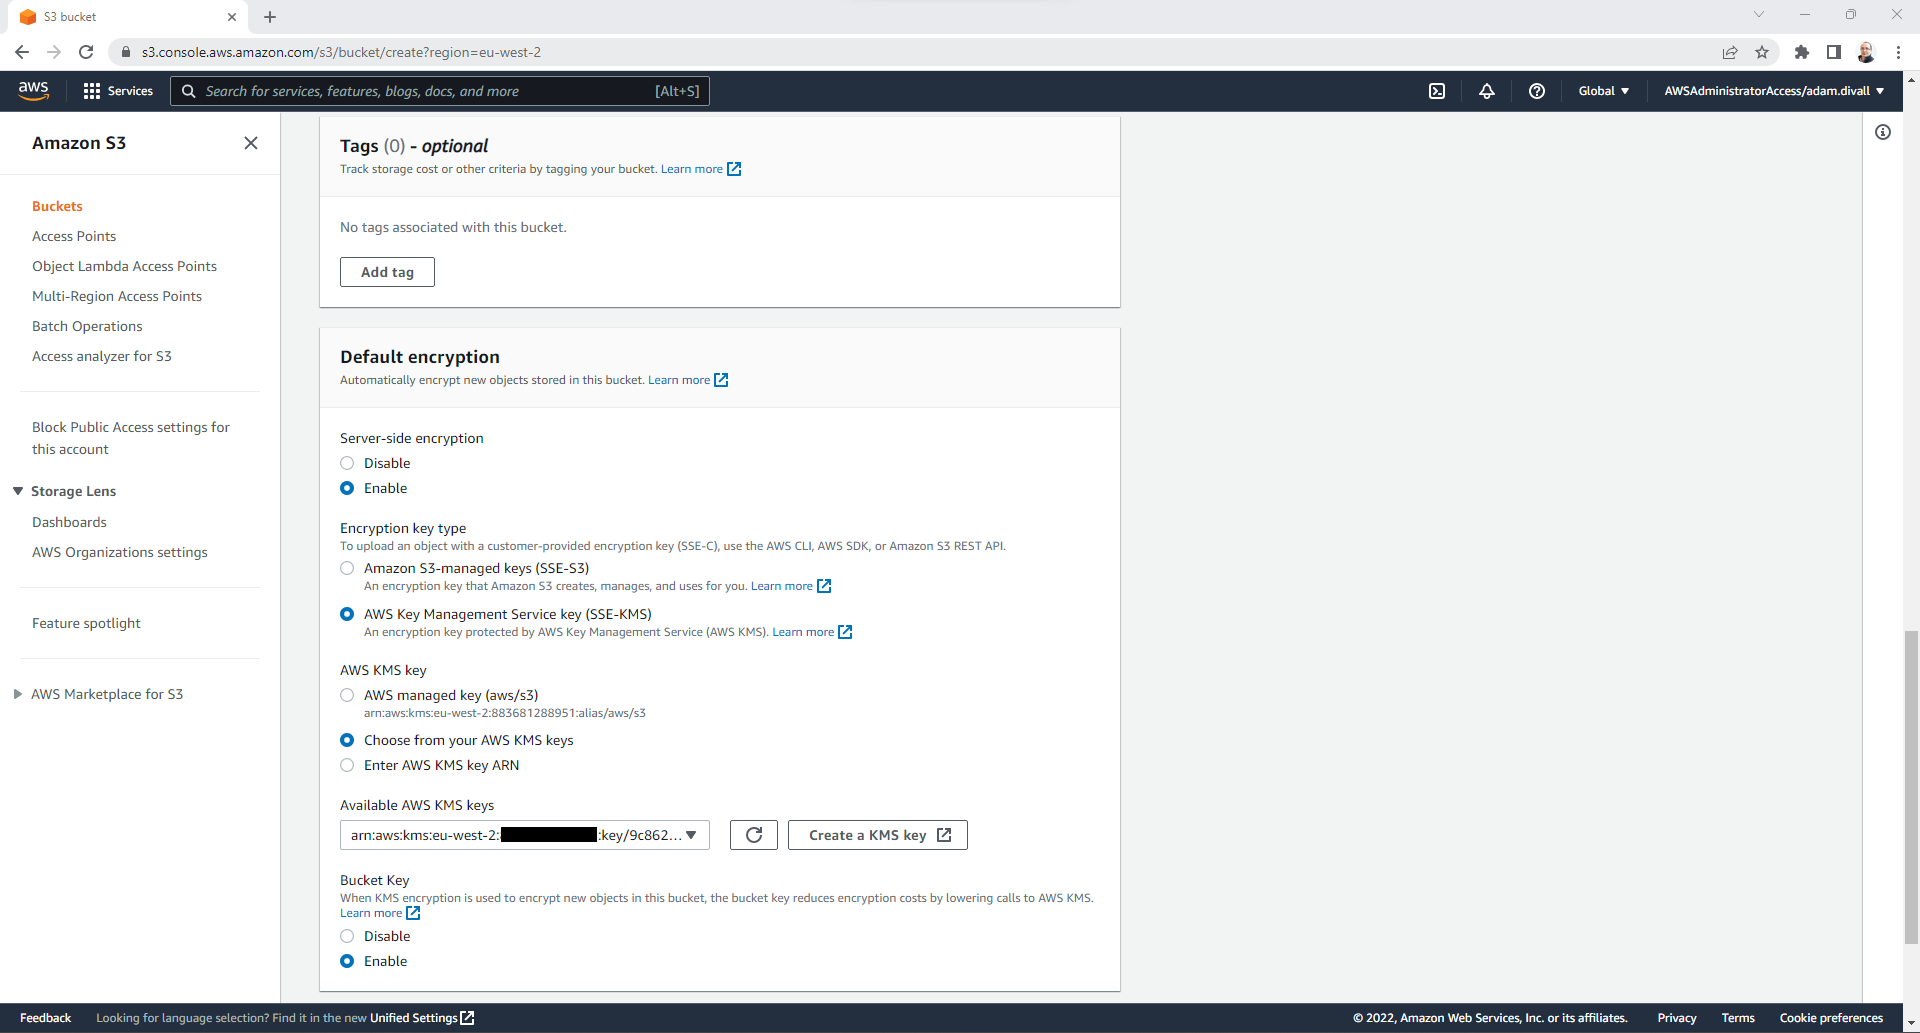Open Object Lambda Access Points
This screenshot has height=1033, width=1920.
coord(124,266)
